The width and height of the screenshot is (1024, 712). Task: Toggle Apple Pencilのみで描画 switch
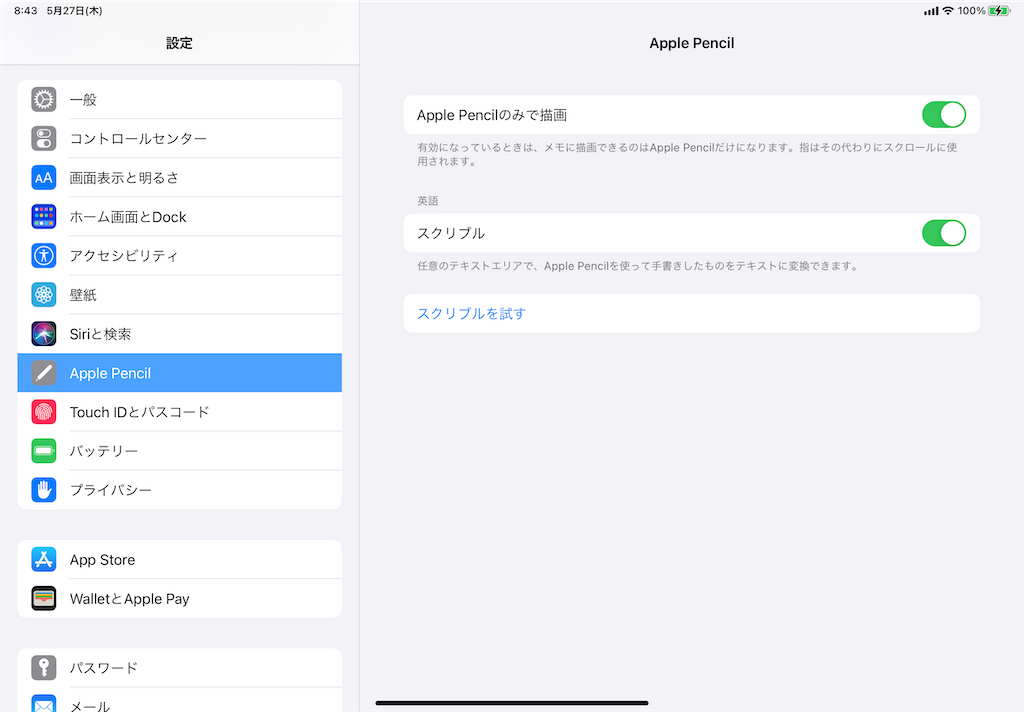pyautogui.click(x=944, y=115)
